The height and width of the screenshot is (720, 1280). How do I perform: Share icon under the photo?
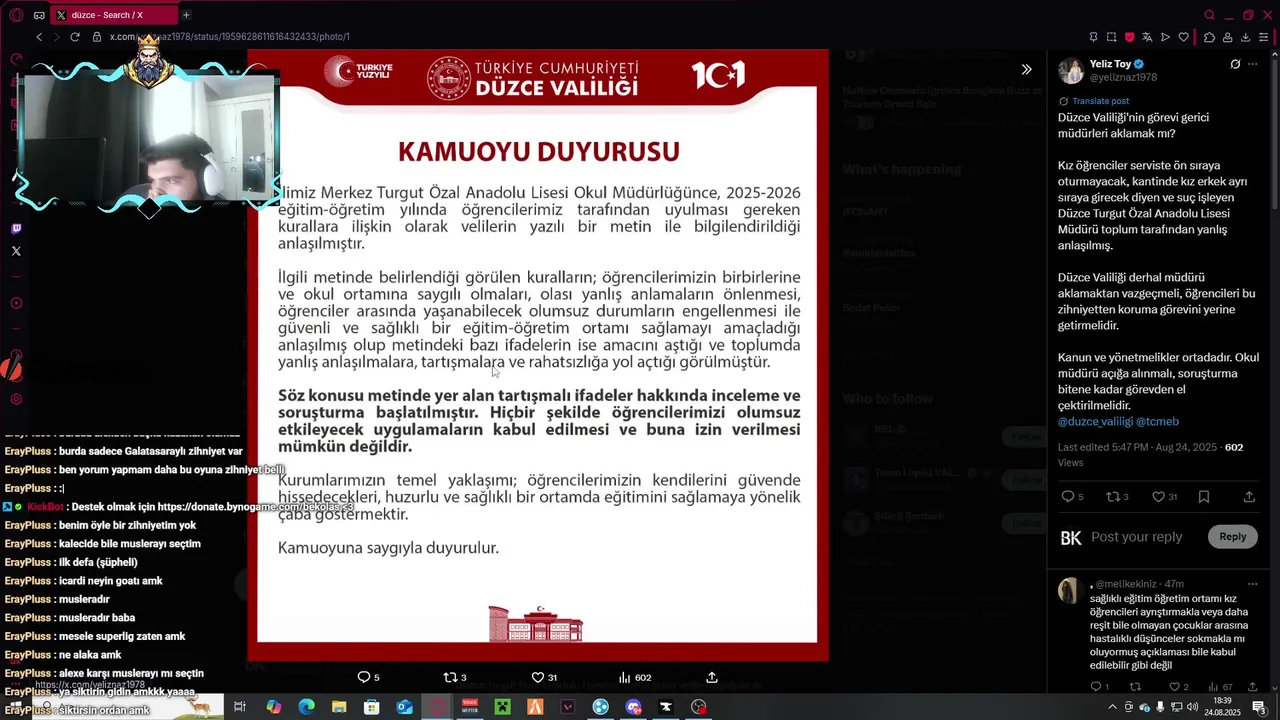tap(712, 677)
